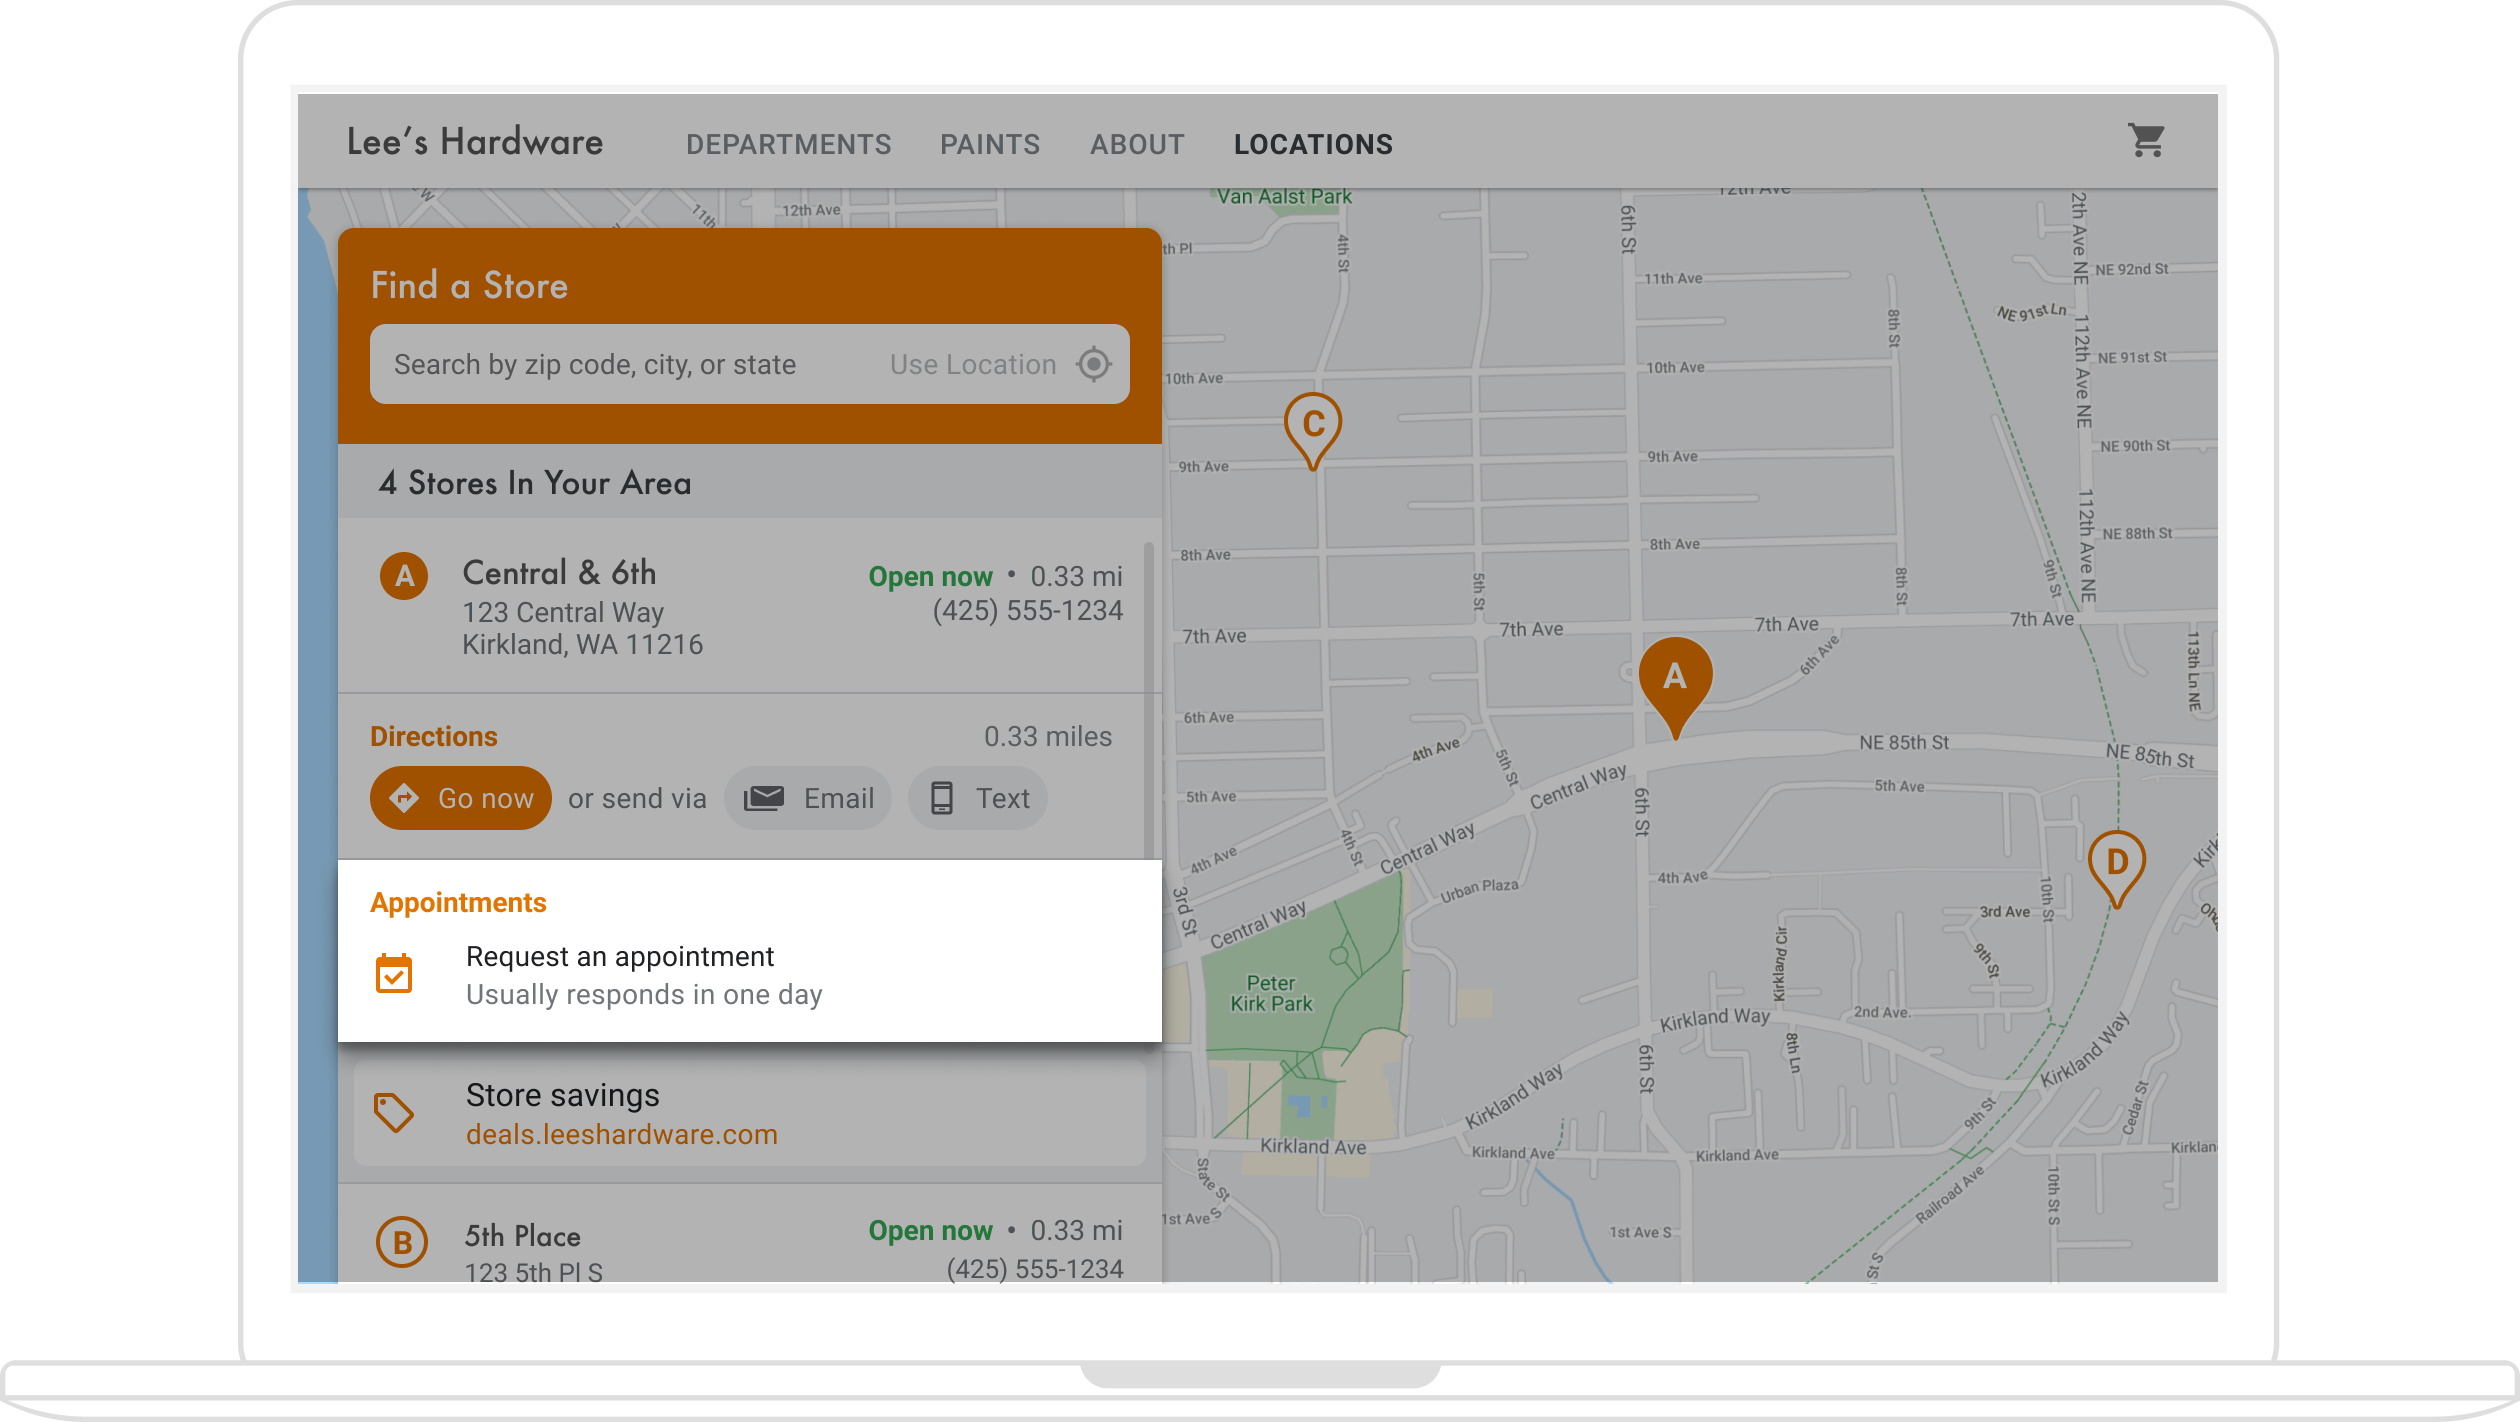Click the circled A store badge
Screen dimensions: 2520x1422
click(404, 576)
